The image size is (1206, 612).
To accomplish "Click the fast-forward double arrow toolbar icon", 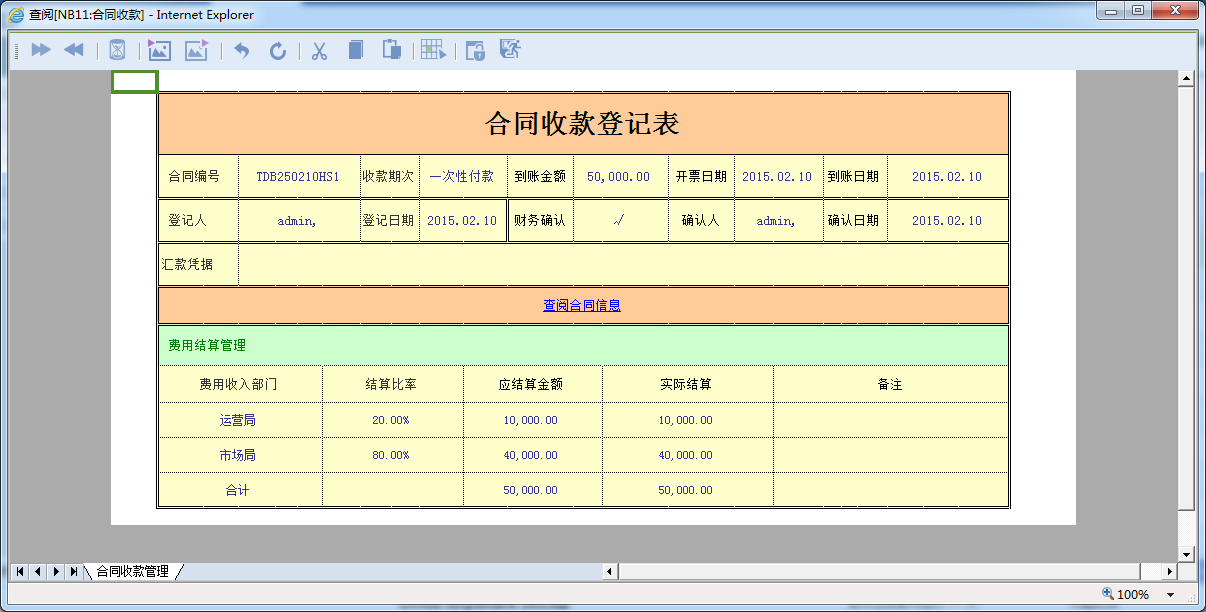I will pos(41,50).
